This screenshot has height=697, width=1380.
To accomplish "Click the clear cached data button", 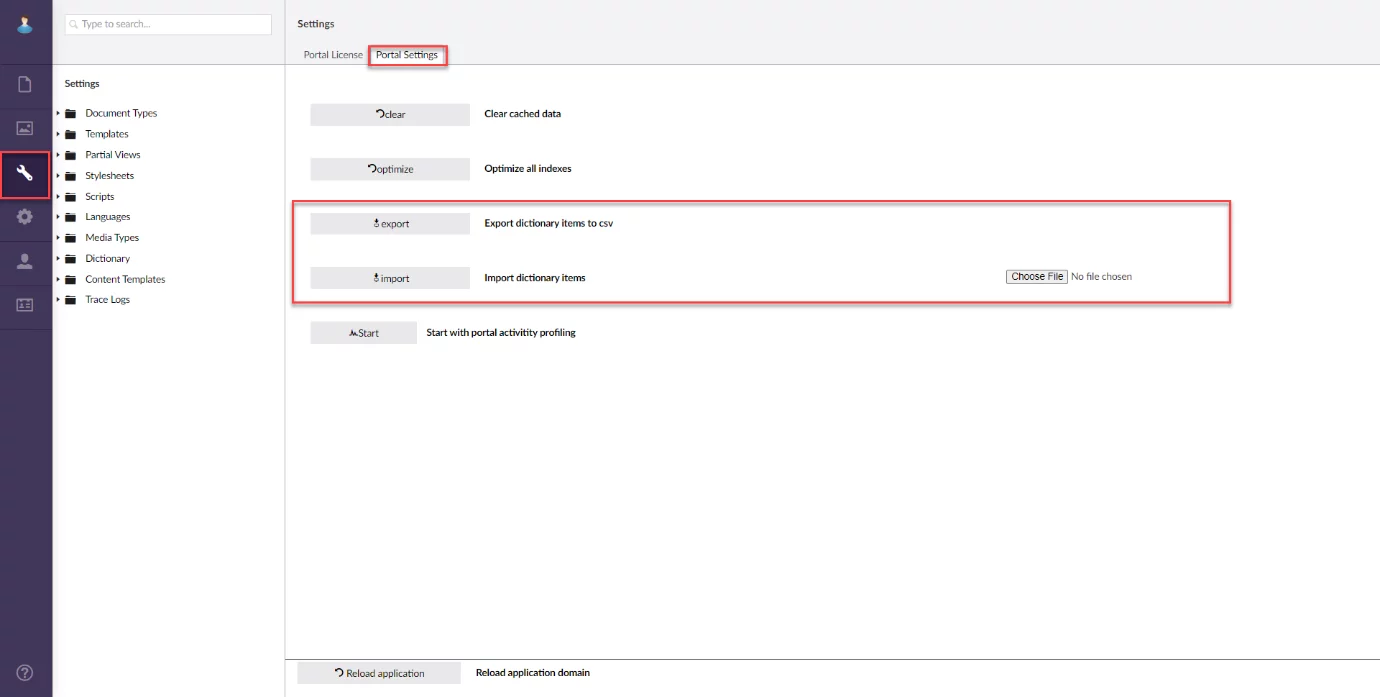I will [390, 114].
